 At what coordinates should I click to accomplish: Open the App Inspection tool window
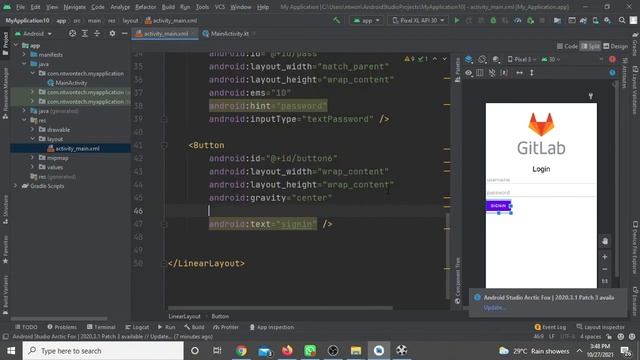point(271,327)
